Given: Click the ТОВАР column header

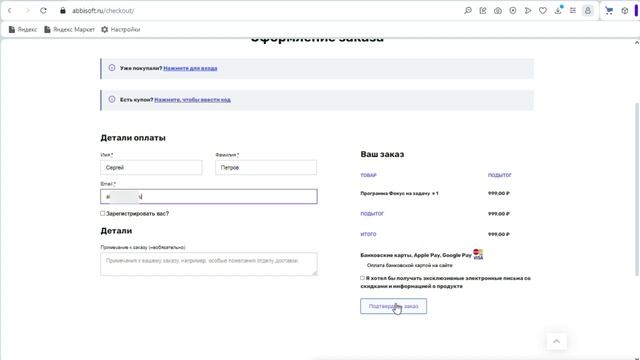Looking at the screenshot, I should pyautogui.click(x=368, y=175).
